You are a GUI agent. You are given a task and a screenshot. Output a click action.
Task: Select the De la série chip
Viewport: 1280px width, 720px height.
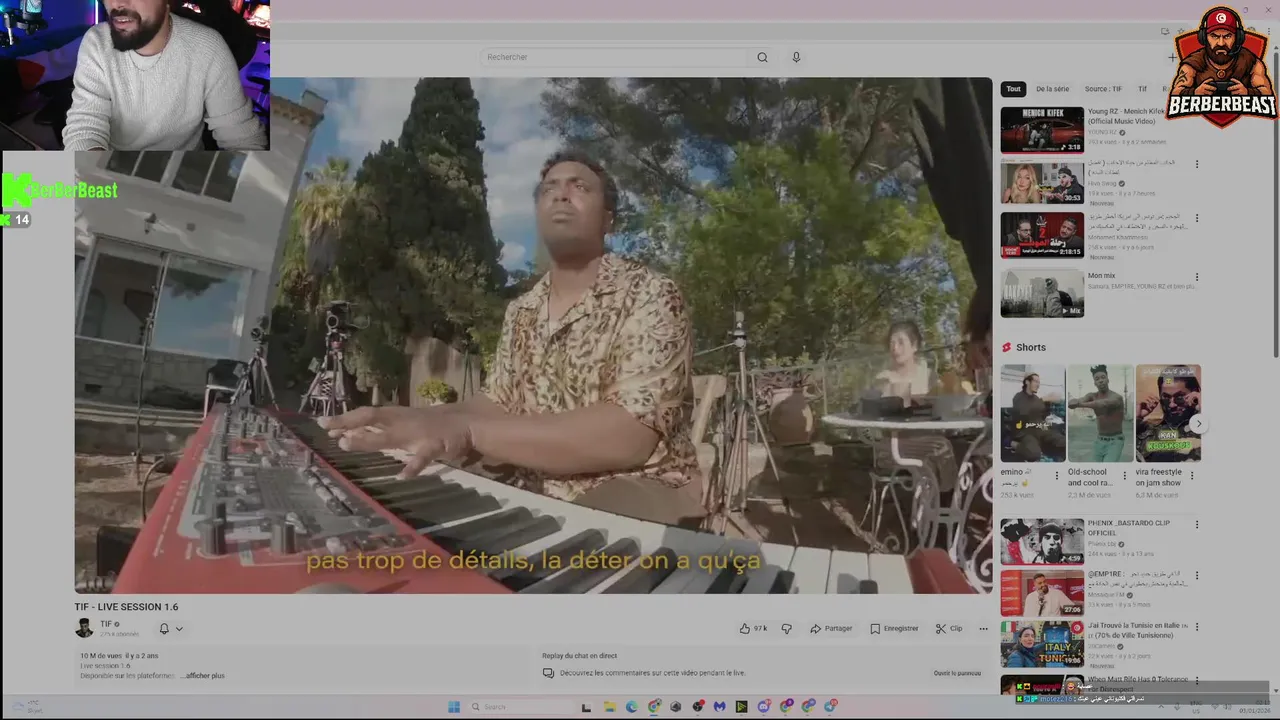[x=1052, y=89]
